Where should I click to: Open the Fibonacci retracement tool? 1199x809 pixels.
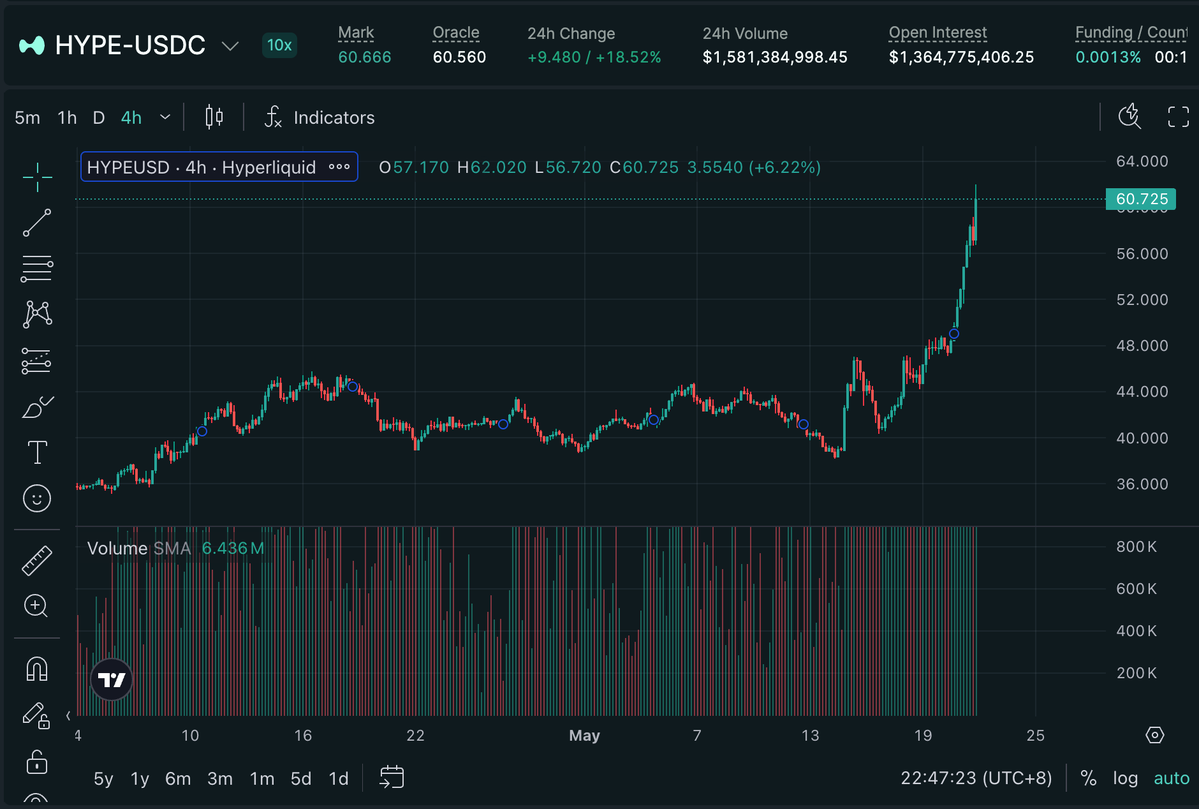tap(37, 269)
